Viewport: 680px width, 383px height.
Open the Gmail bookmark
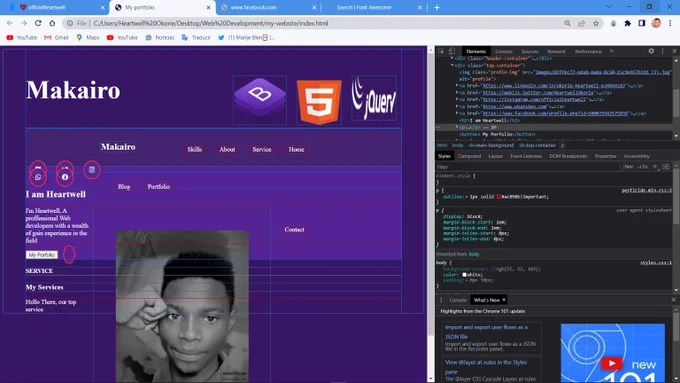point(56,38)
